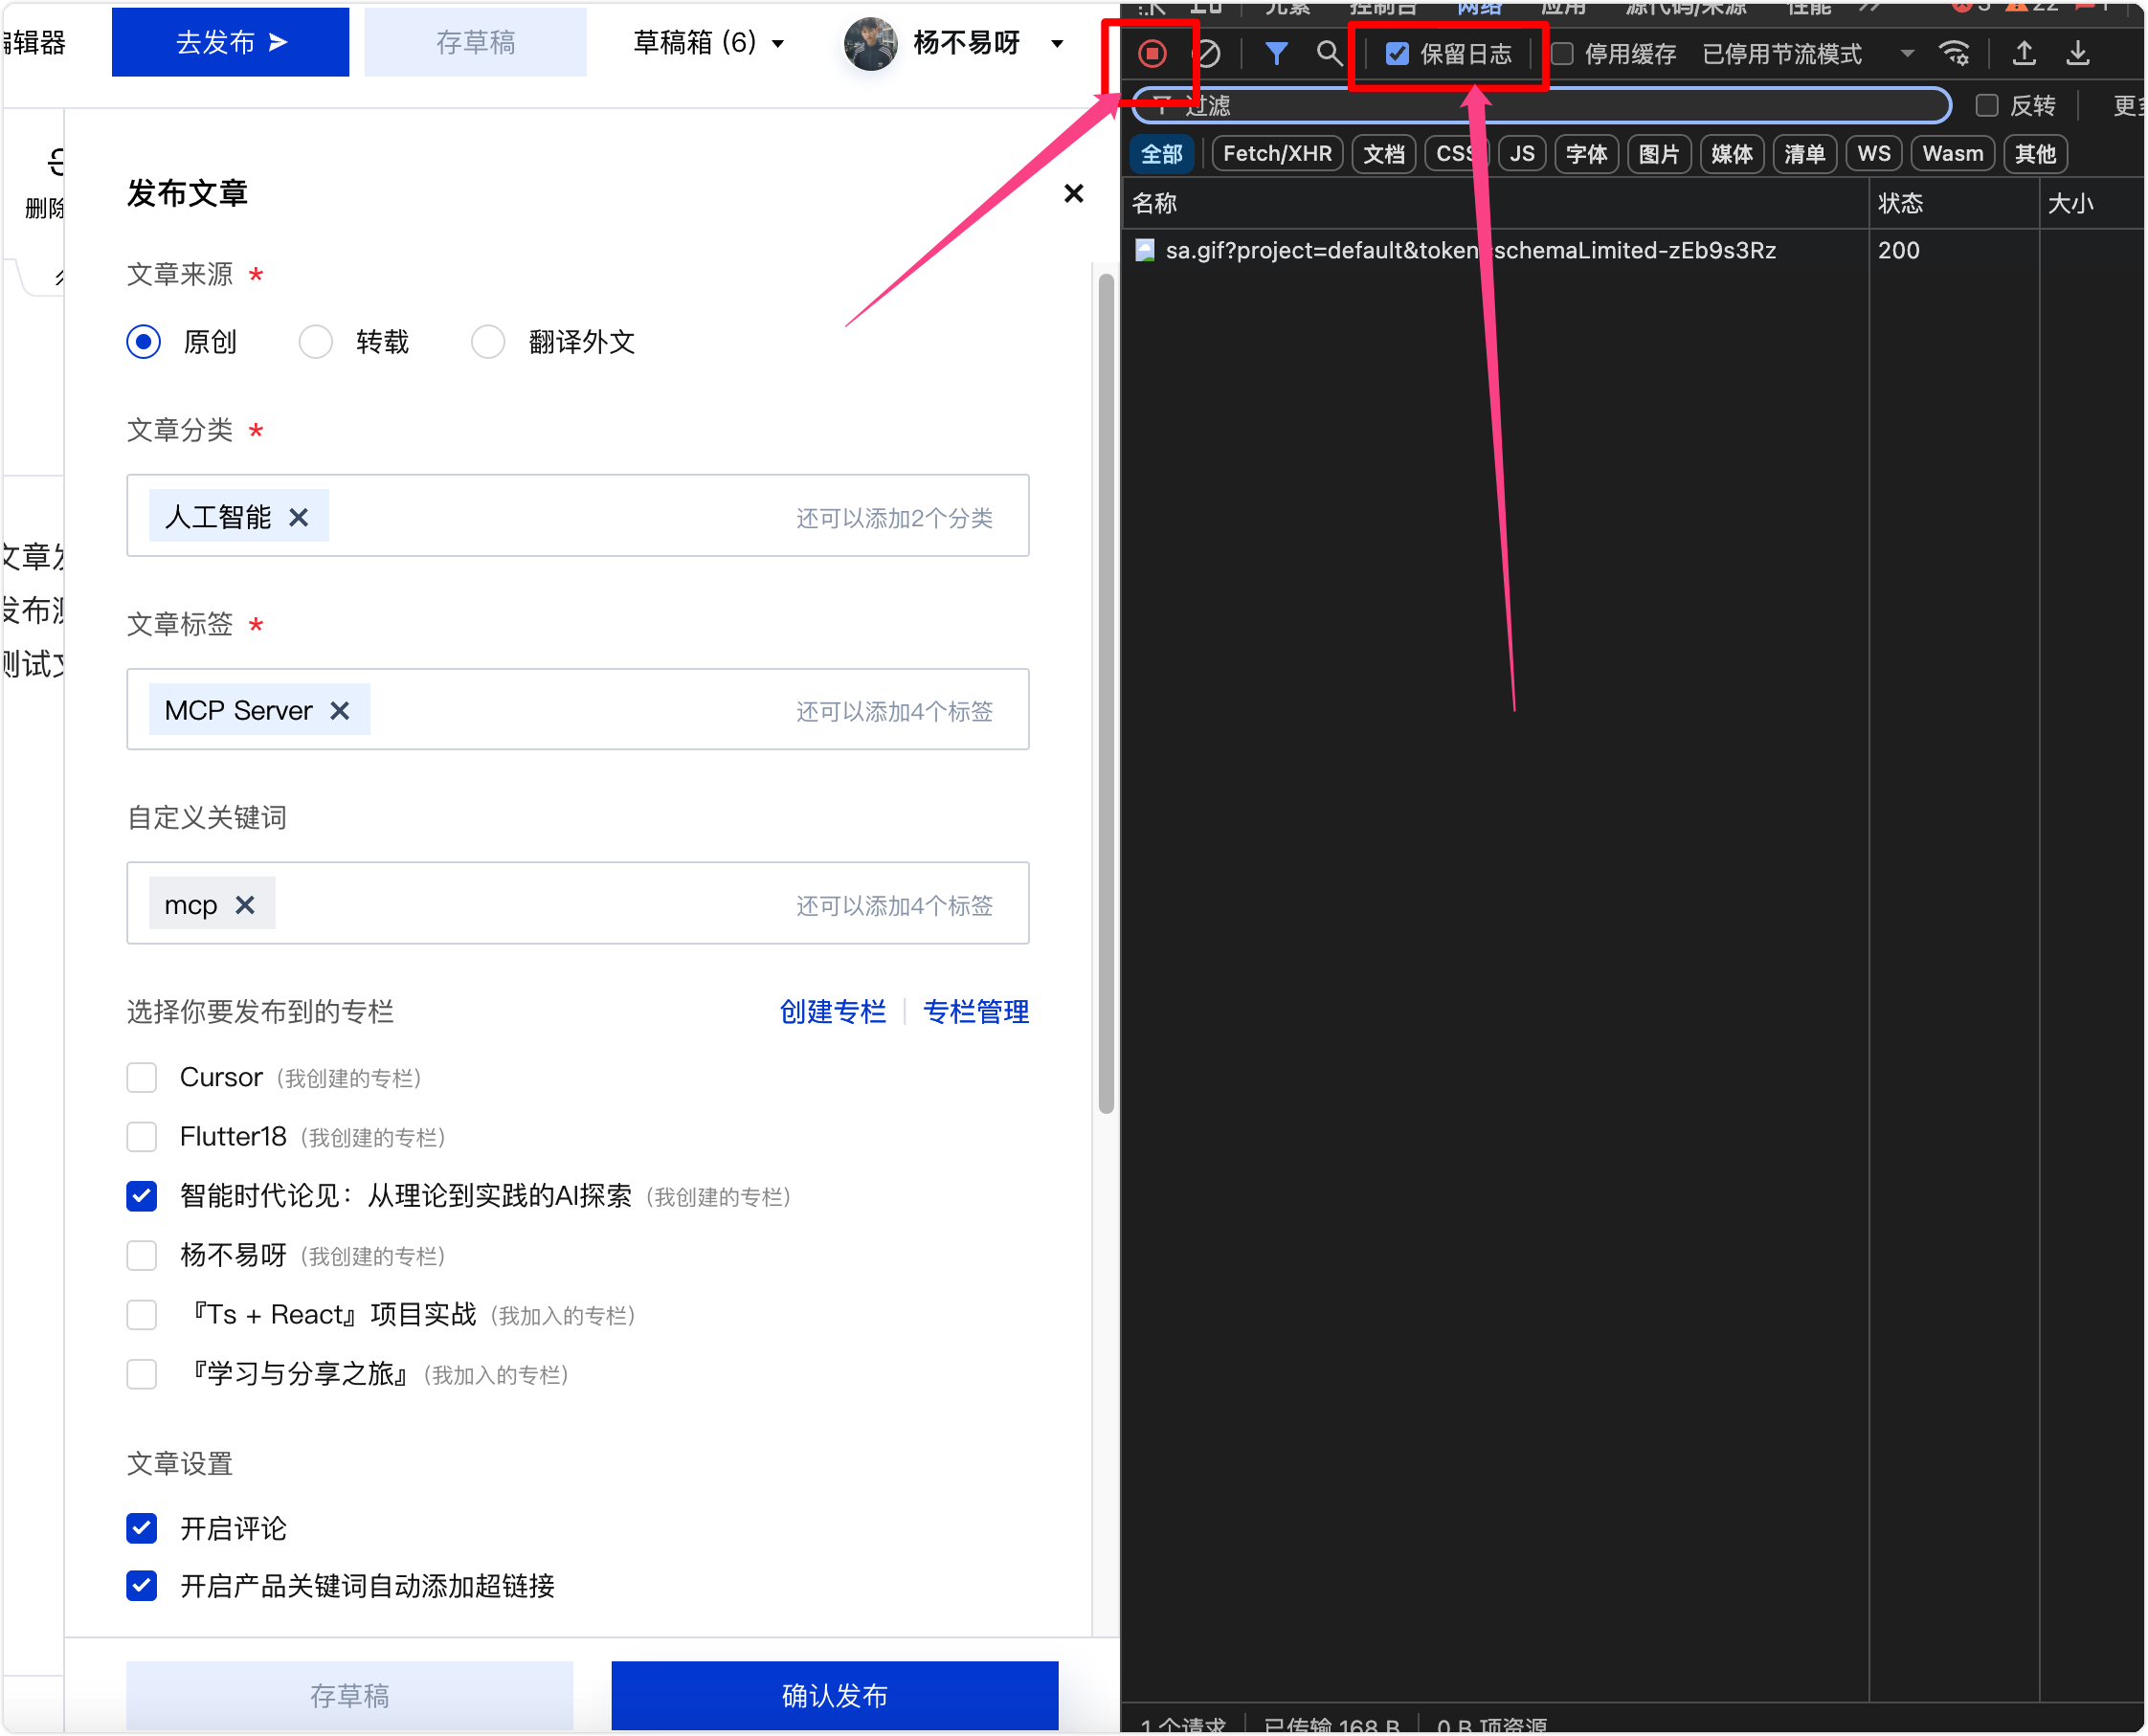
Task: Click import HAR upload icon
Action: [x=2023, y=53]
